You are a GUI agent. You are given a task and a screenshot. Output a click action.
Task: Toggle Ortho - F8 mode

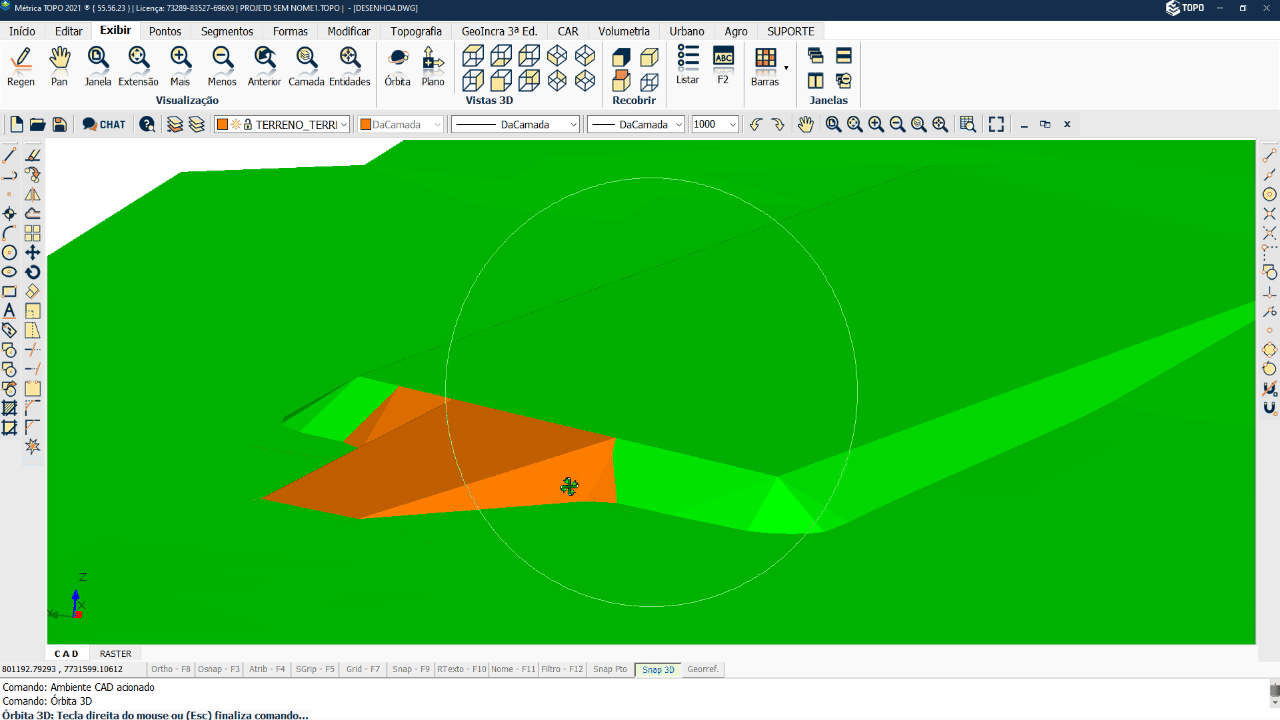point(169,669)
